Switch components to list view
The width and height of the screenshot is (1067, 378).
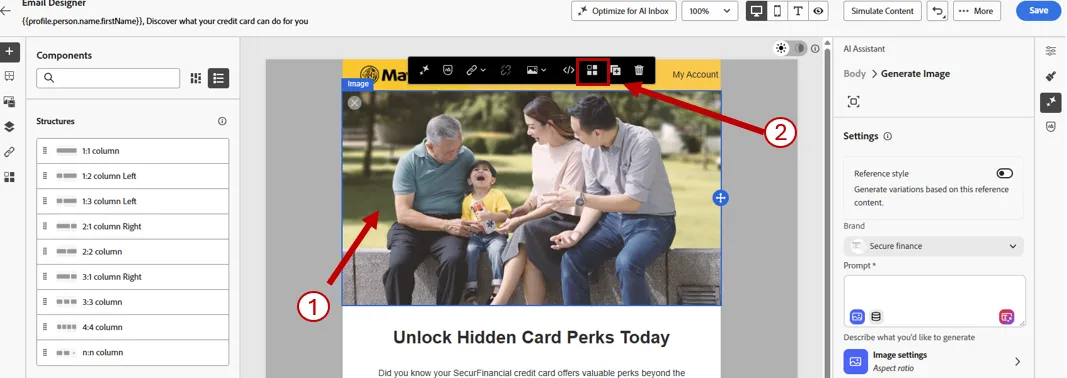click(x=218, y=78)
